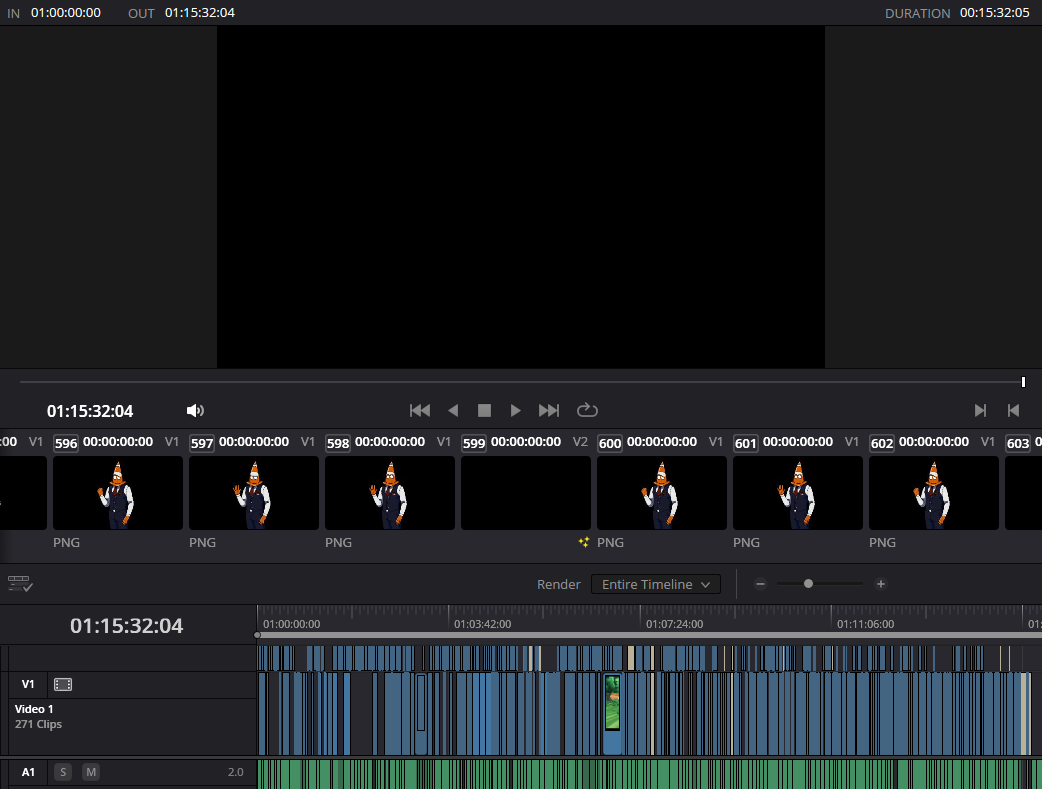Image resolution: width=1042 pixels, height=789 pixels.
Task: Click the PNG codec label under clip 601
Action: (746, 542)
